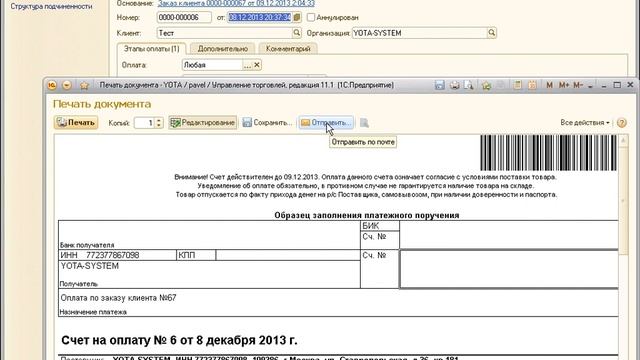
Task: Click the ИНН 772377867098 cell
Action: [x=118, y=255]
